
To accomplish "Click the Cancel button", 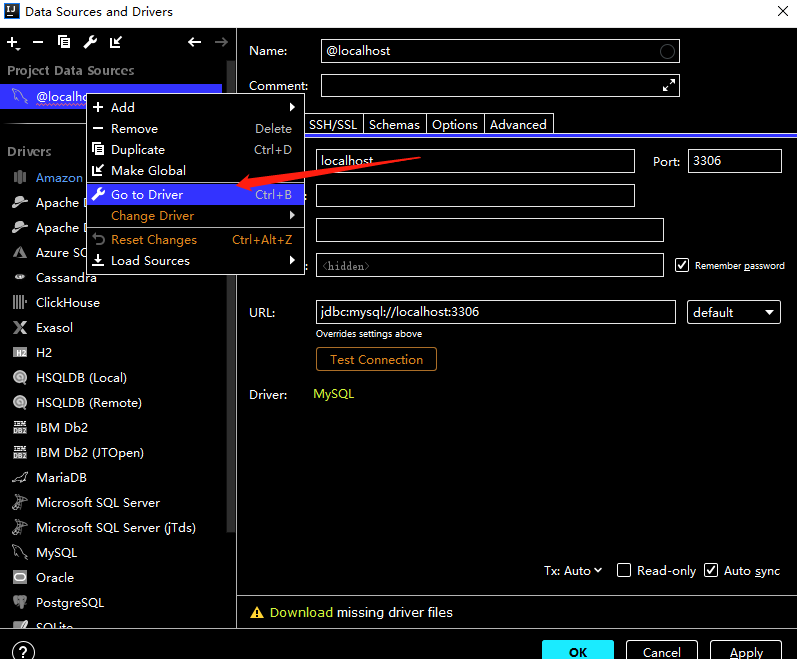I will coord(661,651).
